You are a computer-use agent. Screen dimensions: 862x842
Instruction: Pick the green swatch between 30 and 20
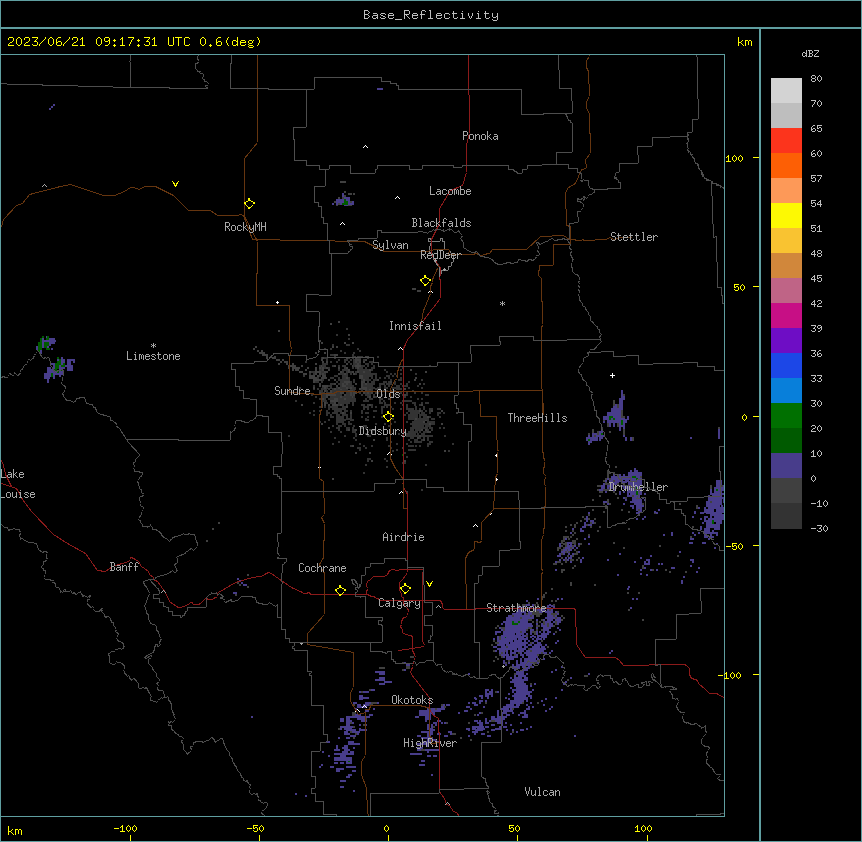(786, 416)
